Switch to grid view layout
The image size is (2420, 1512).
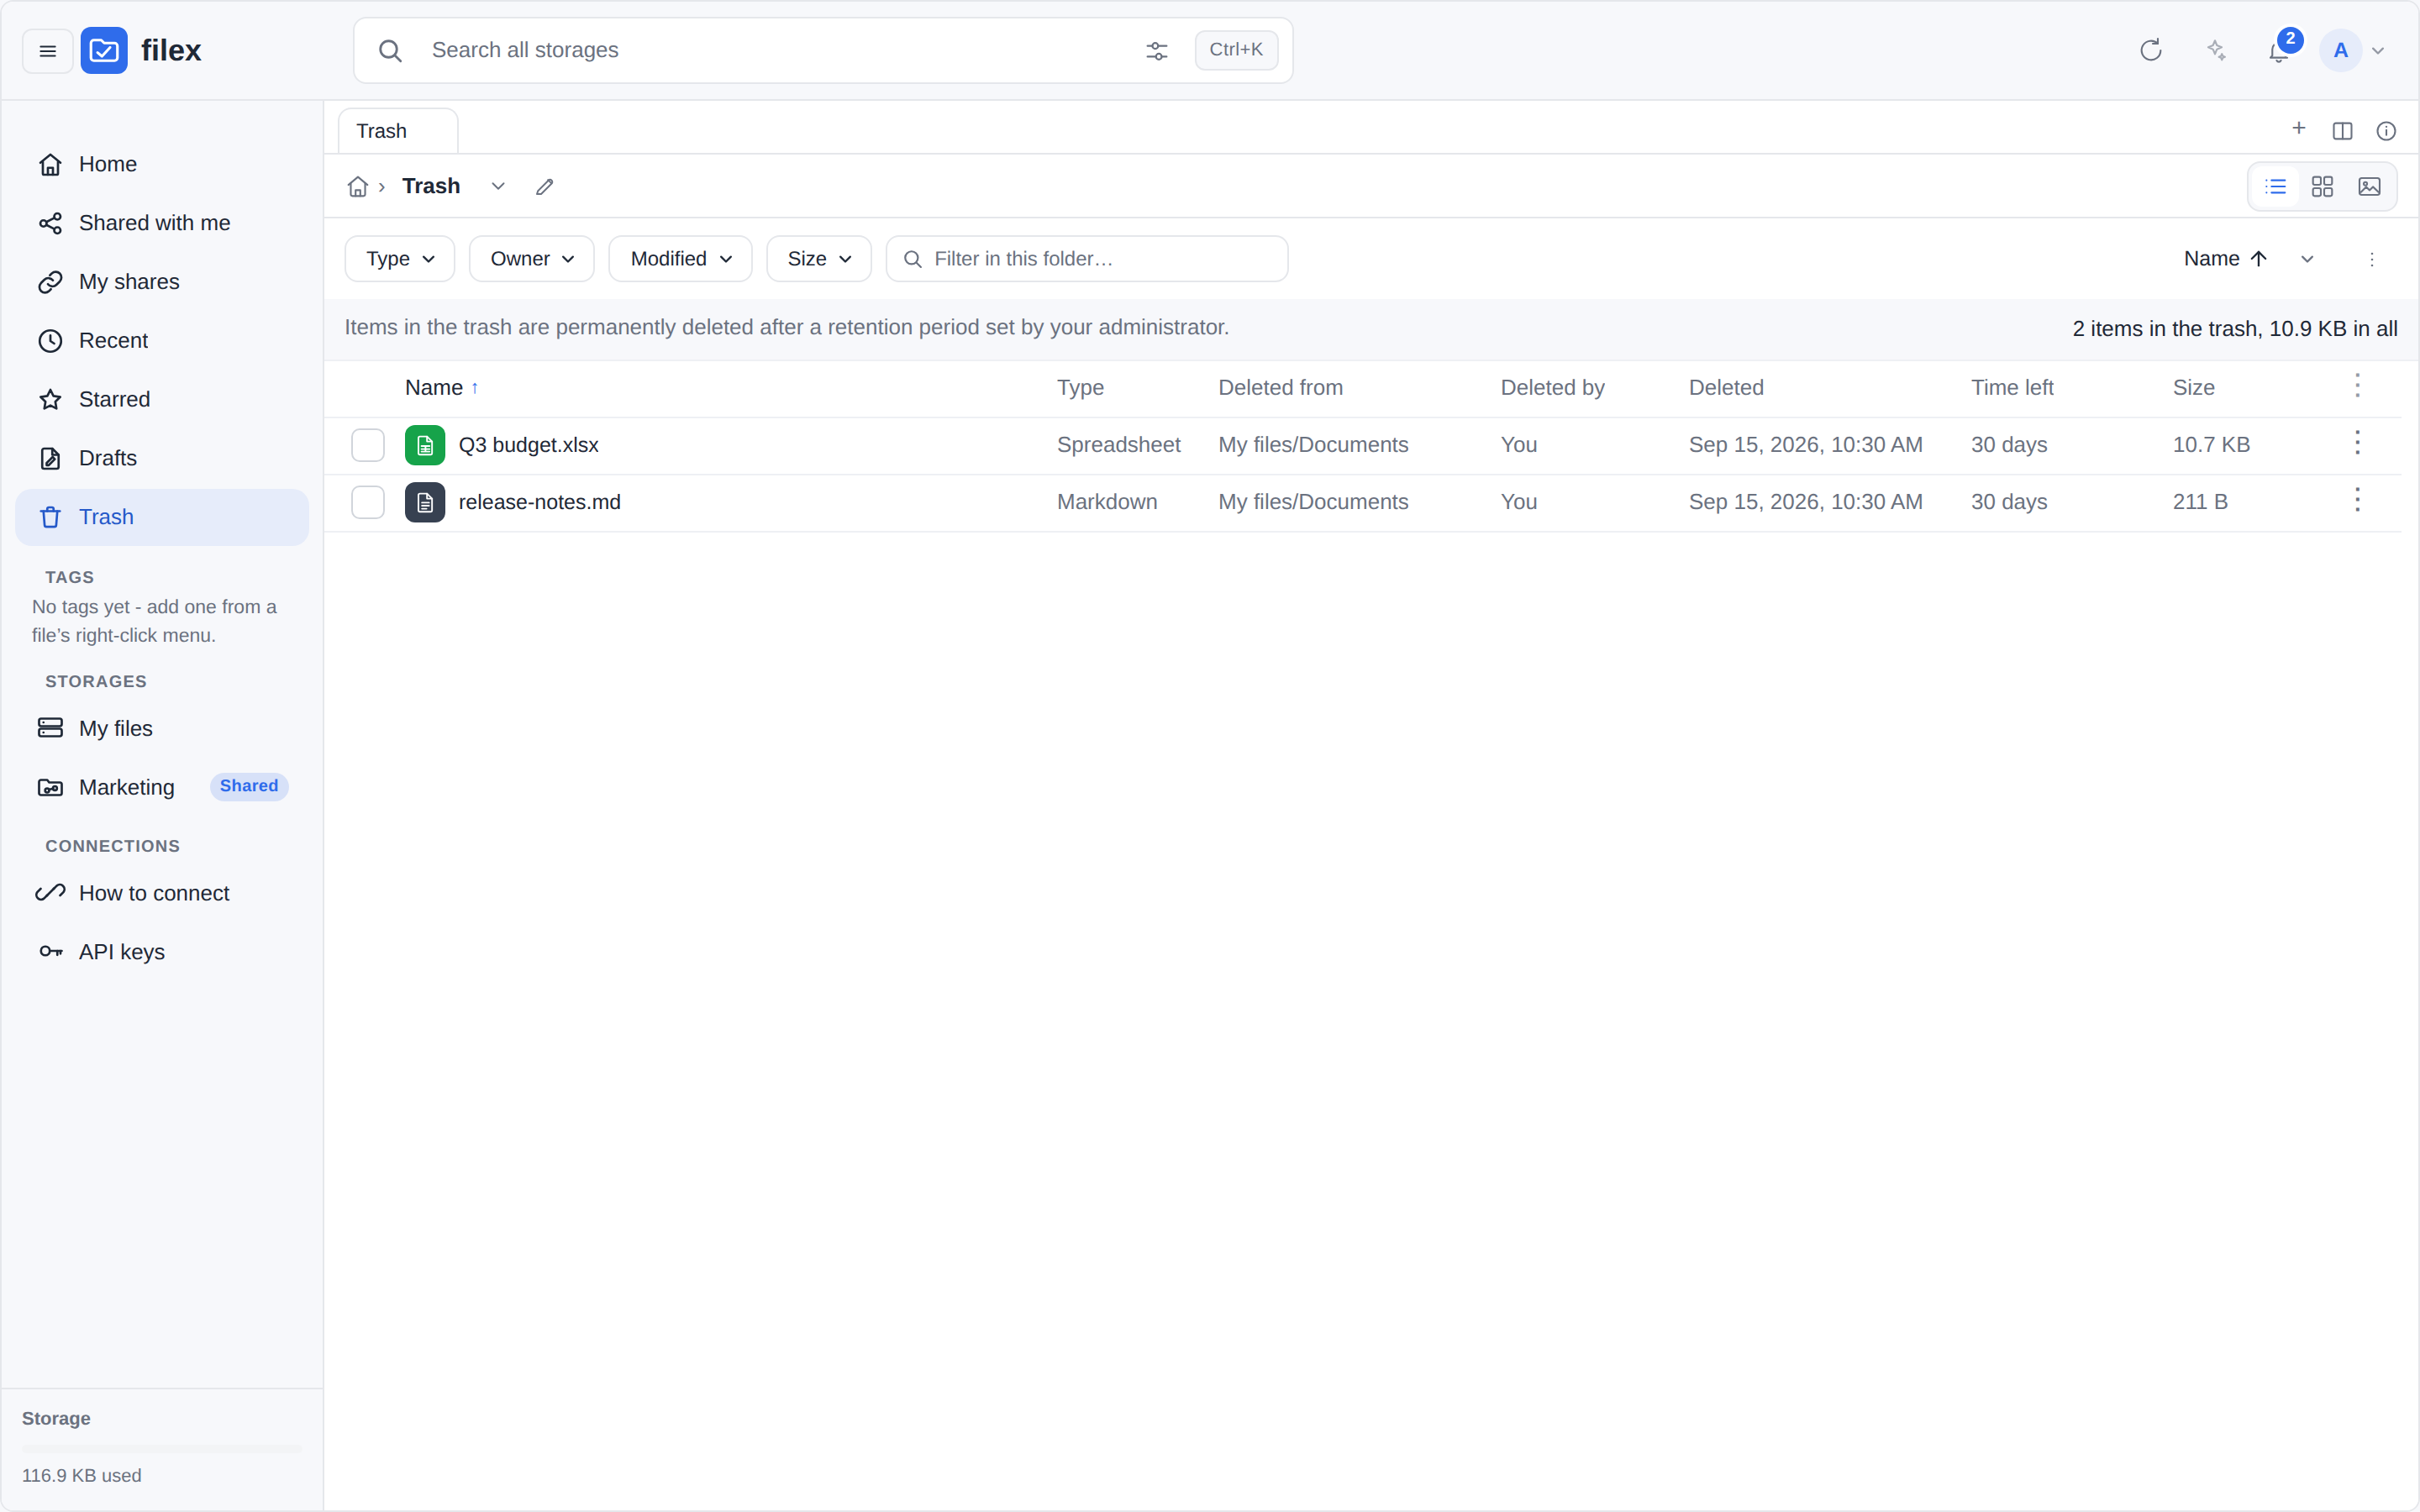click(x=2322, y=187)
